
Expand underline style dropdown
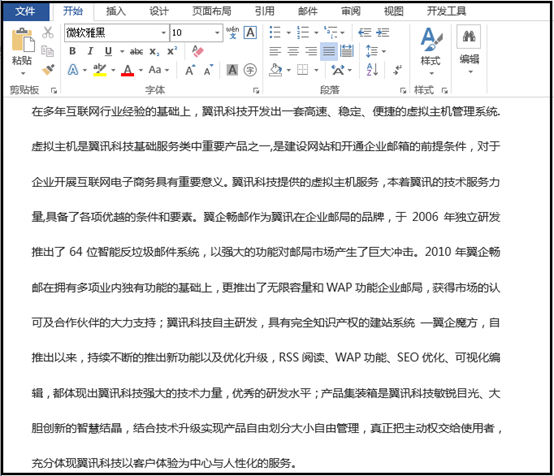click(122, 52)
